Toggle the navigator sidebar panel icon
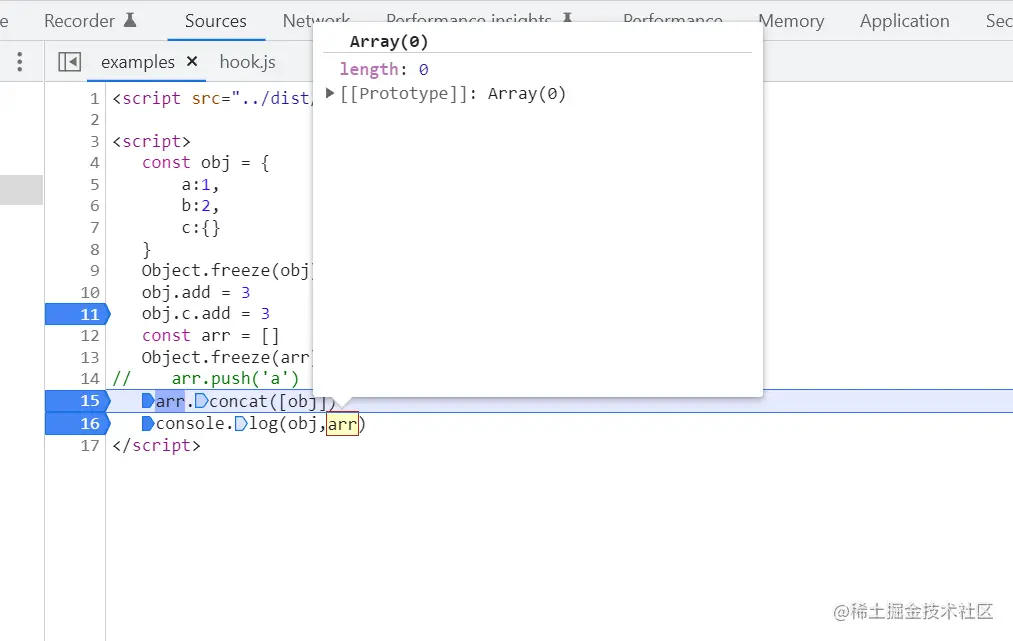 coord(70,62)
